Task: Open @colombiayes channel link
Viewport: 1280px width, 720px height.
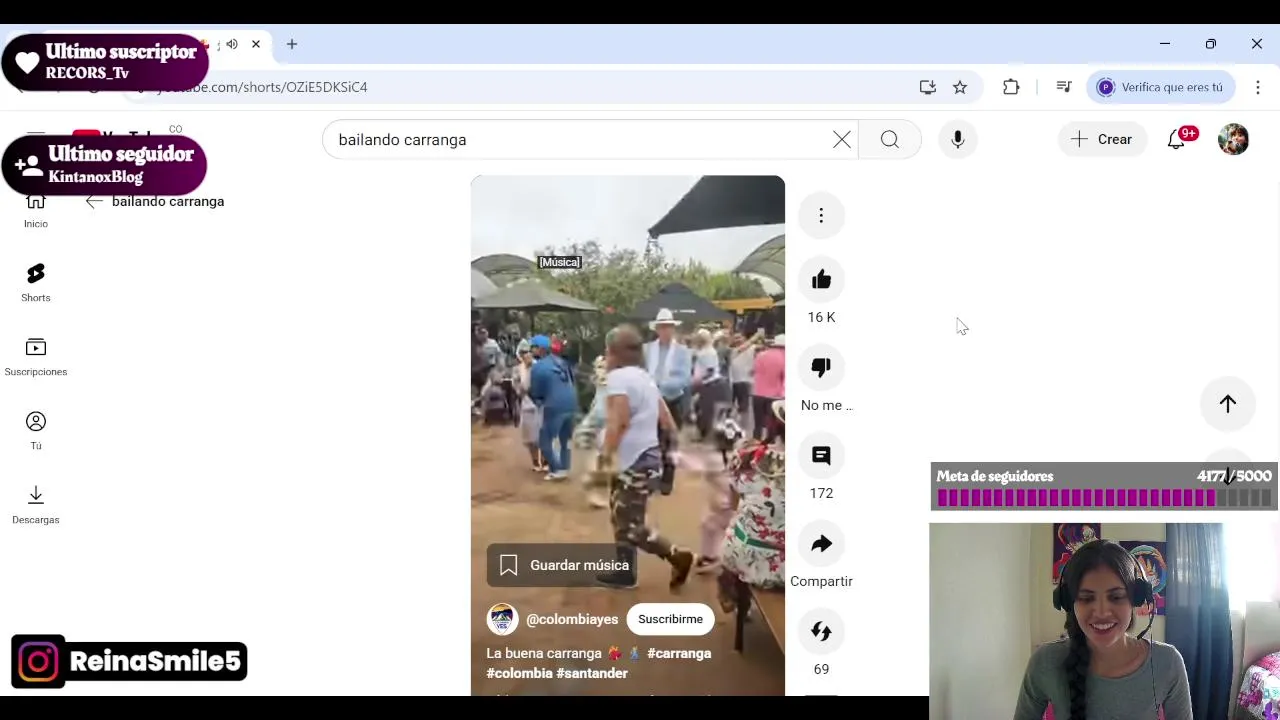Action: click(x=572, y=620)
